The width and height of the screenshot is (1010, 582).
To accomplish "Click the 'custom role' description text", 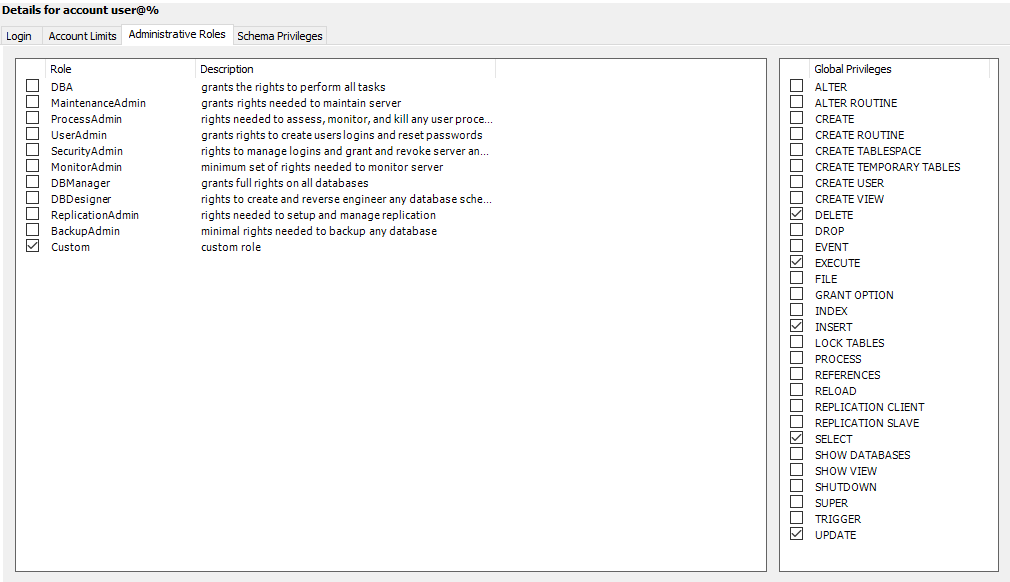I will click(x=231, y=247).
